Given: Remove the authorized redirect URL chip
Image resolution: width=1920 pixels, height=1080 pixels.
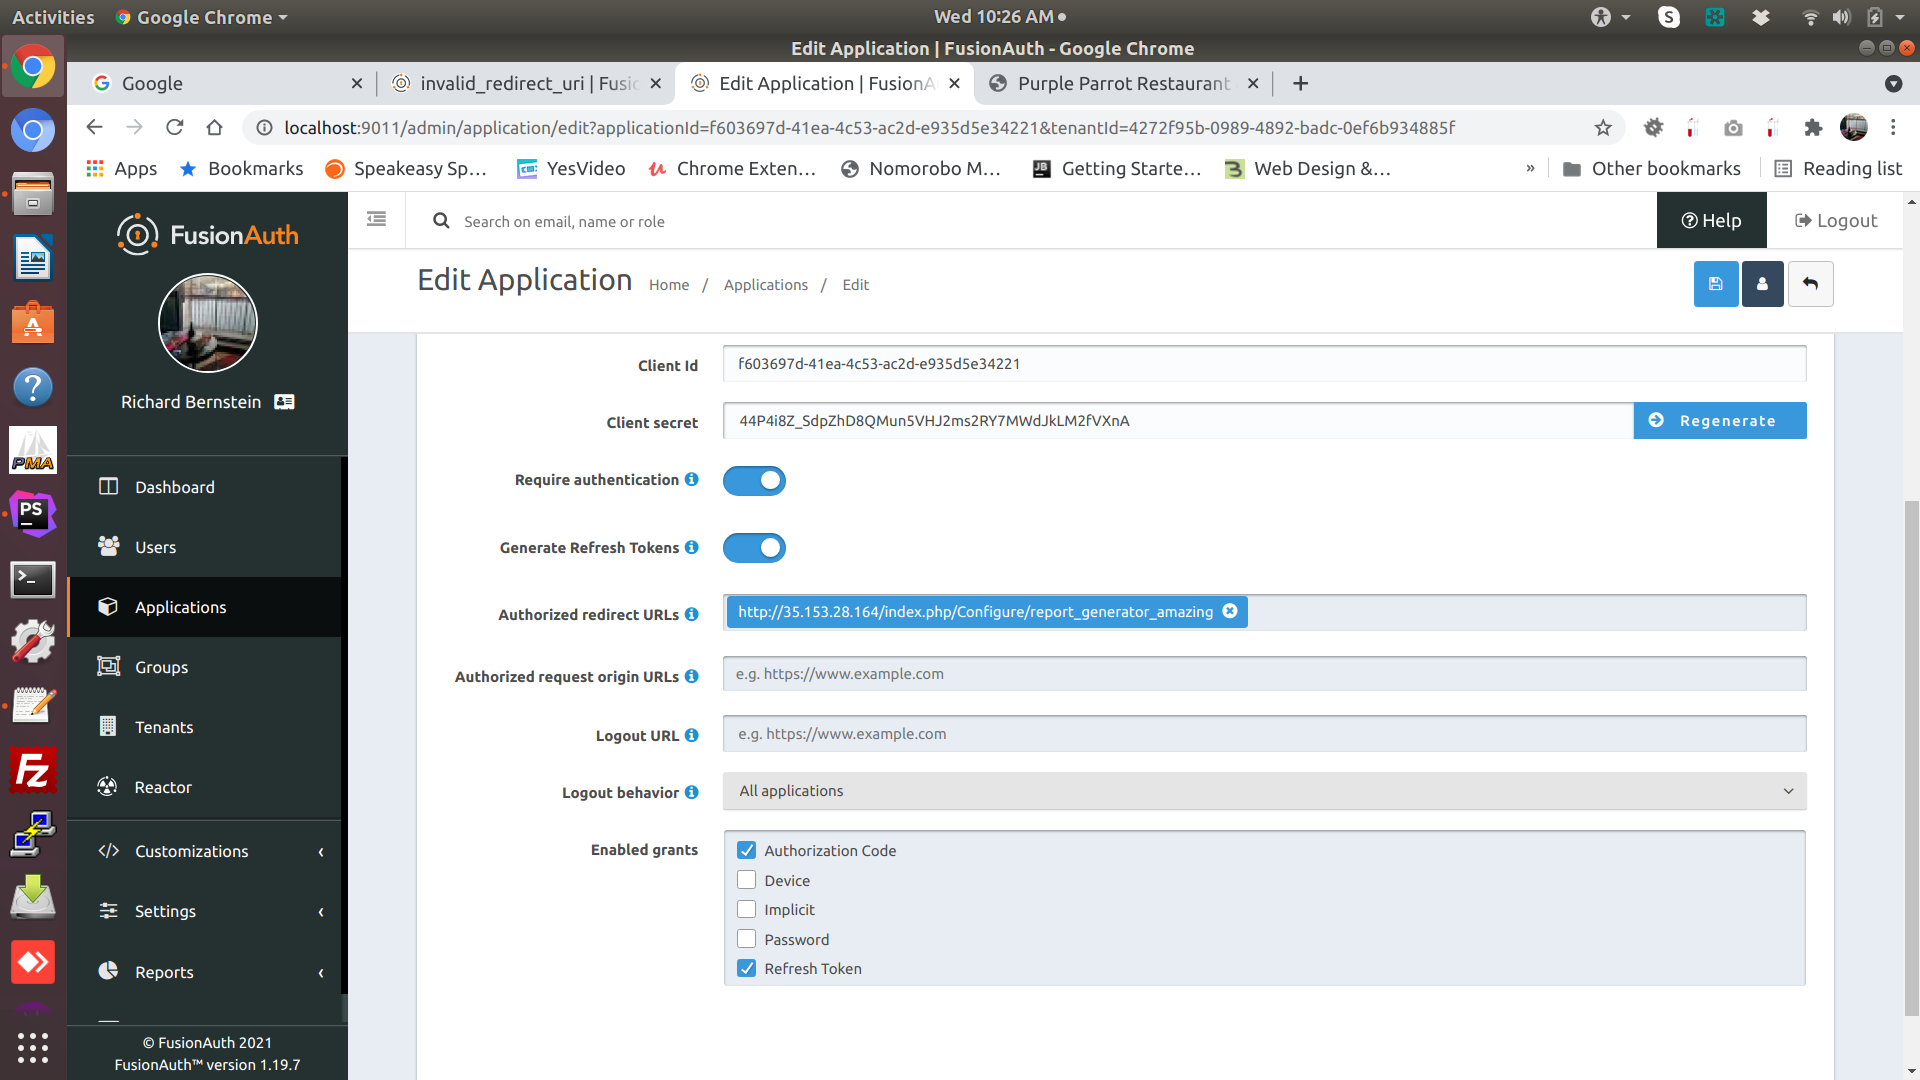Looking at the screenshot, I should (x=1230, y=611).
